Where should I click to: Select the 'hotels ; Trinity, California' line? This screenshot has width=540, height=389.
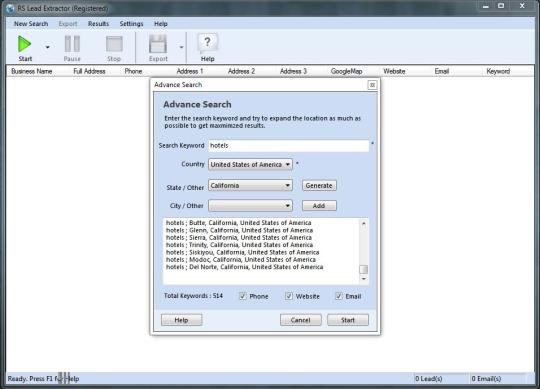239,245
